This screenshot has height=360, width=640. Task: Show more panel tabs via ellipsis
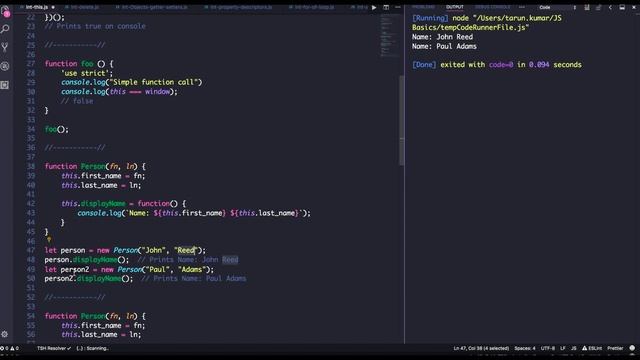tap(522, 7)
